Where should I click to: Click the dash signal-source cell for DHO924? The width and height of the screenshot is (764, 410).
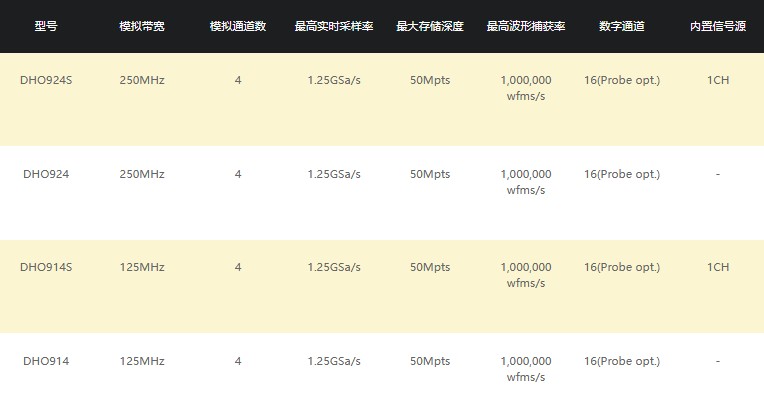tap(718, 174)
